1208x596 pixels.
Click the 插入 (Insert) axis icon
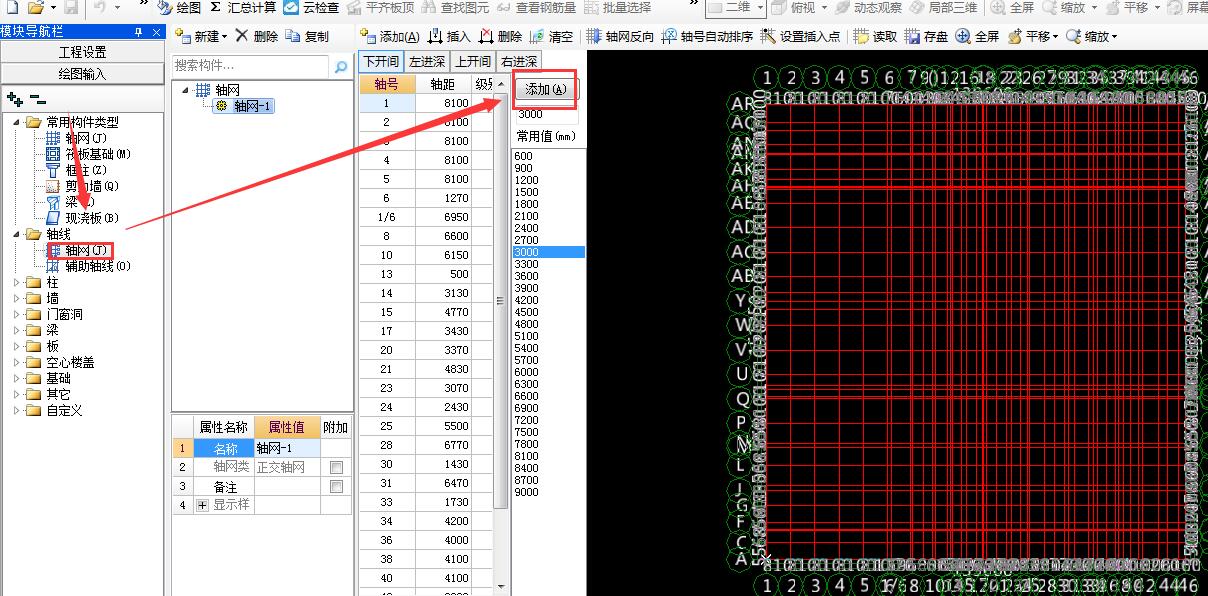pyautogui.click(x=435, y=37)
